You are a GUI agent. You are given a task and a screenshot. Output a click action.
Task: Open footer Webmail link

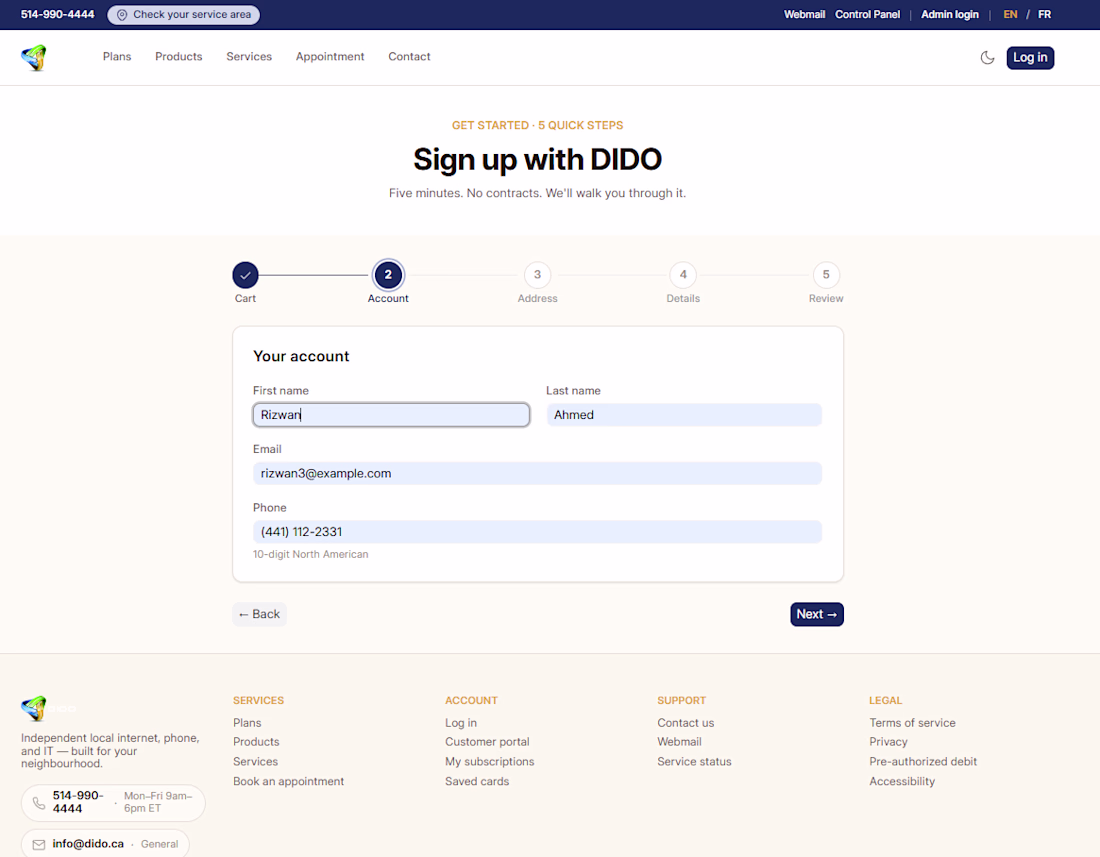click(679, 742)
